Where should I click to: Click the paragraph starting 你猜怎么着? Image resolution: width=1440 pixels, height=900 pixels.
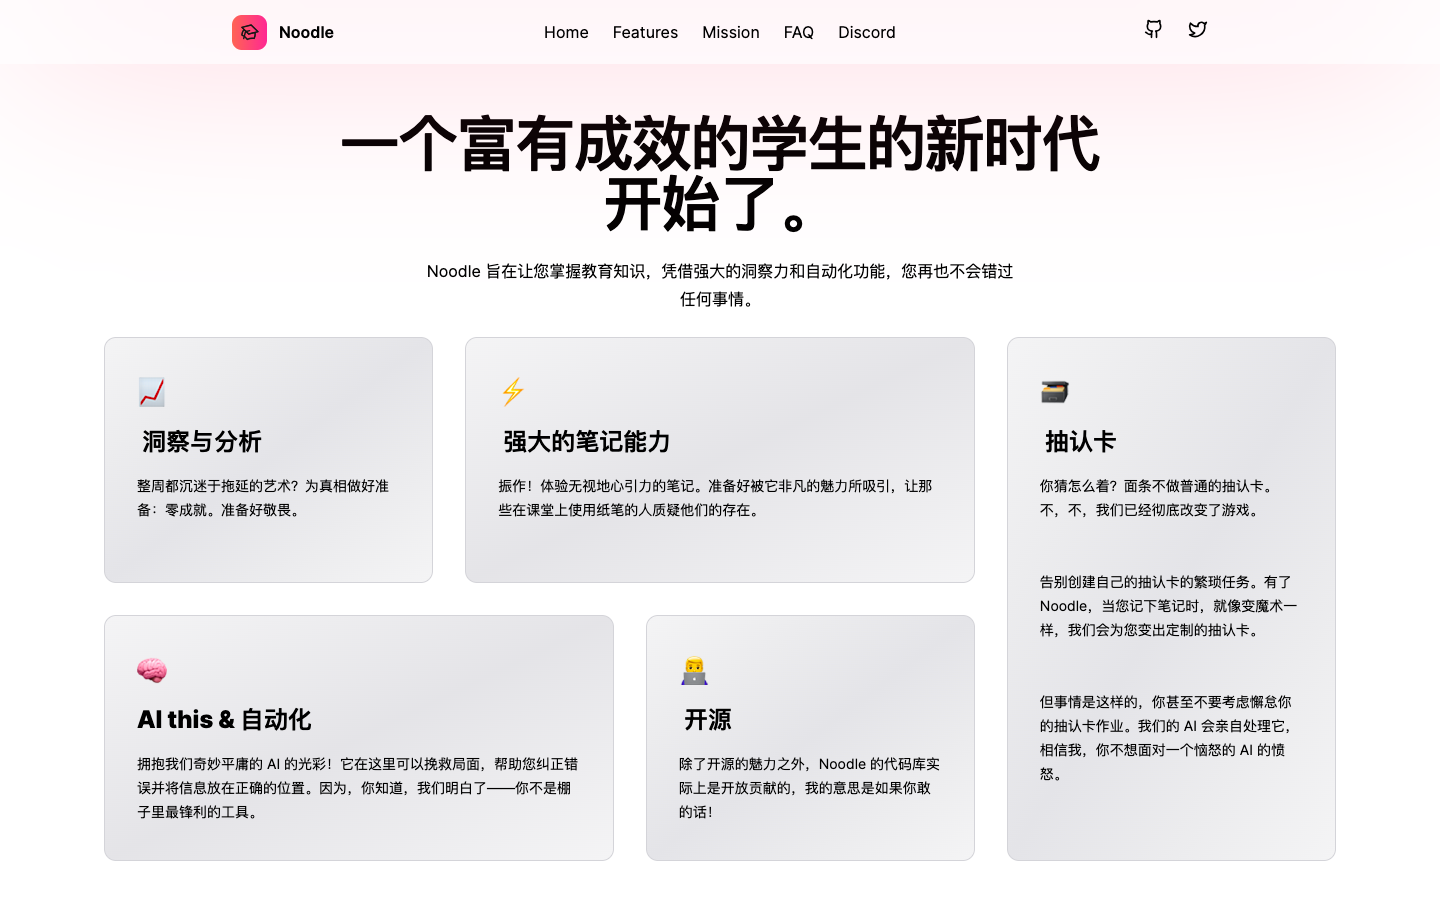1158,498
